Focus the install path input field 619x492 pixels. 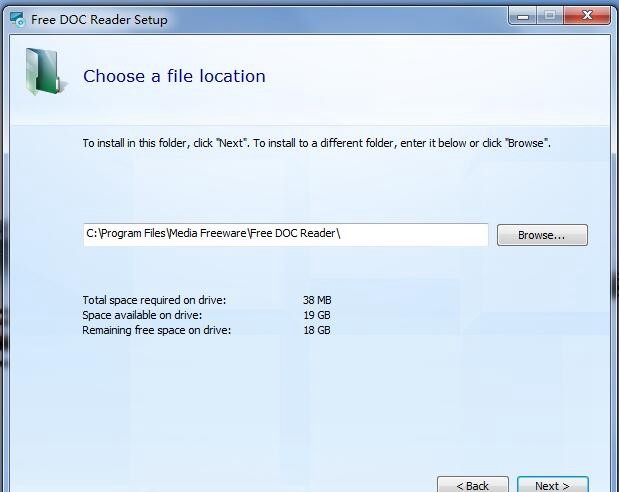[x=286, y=235]
